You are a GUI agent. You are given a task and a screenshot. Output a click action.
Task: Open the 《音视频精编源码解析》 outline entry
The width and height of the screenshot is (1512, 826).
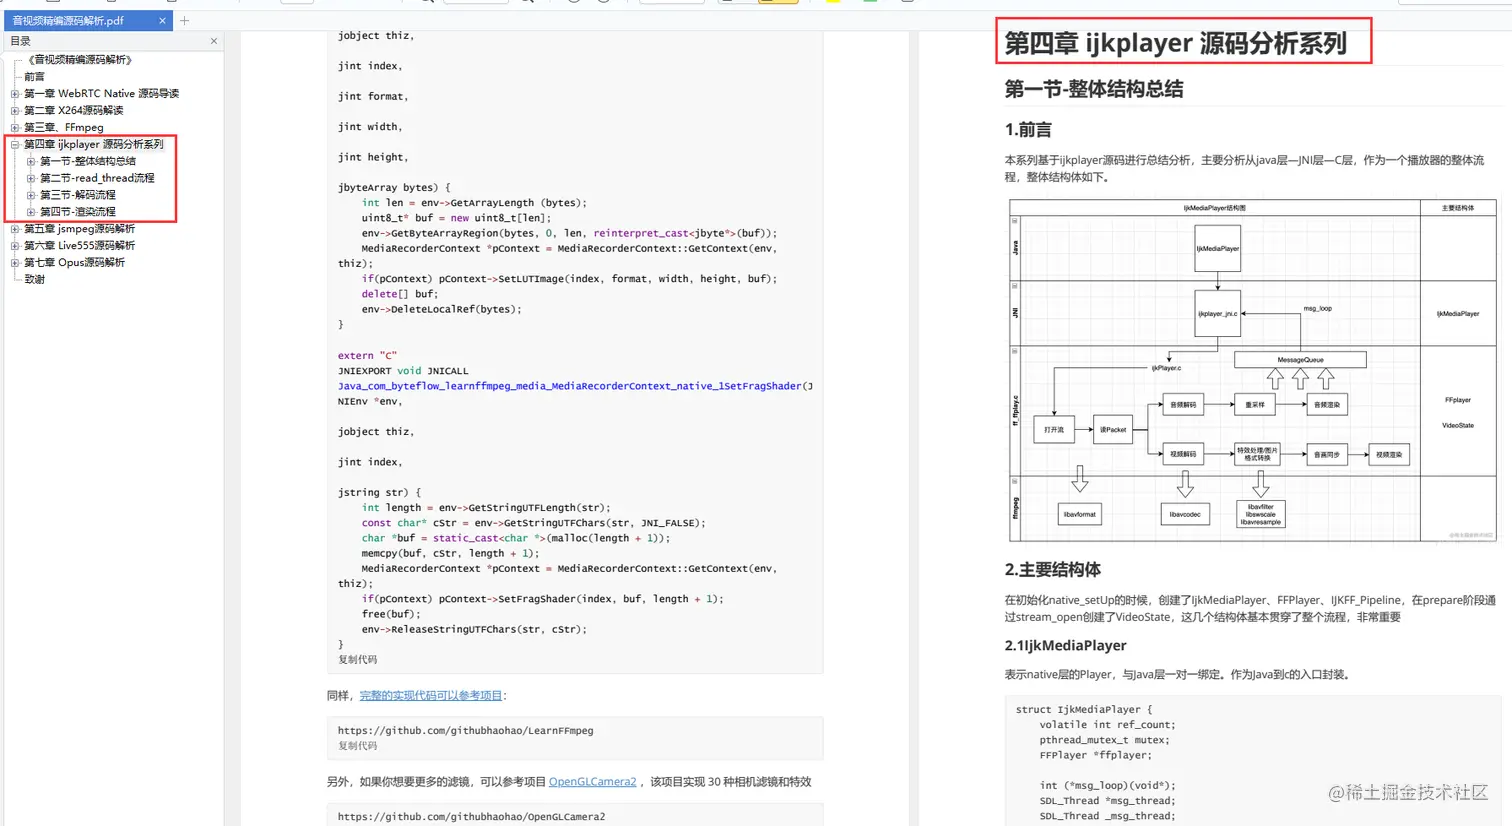coord(80,60)
